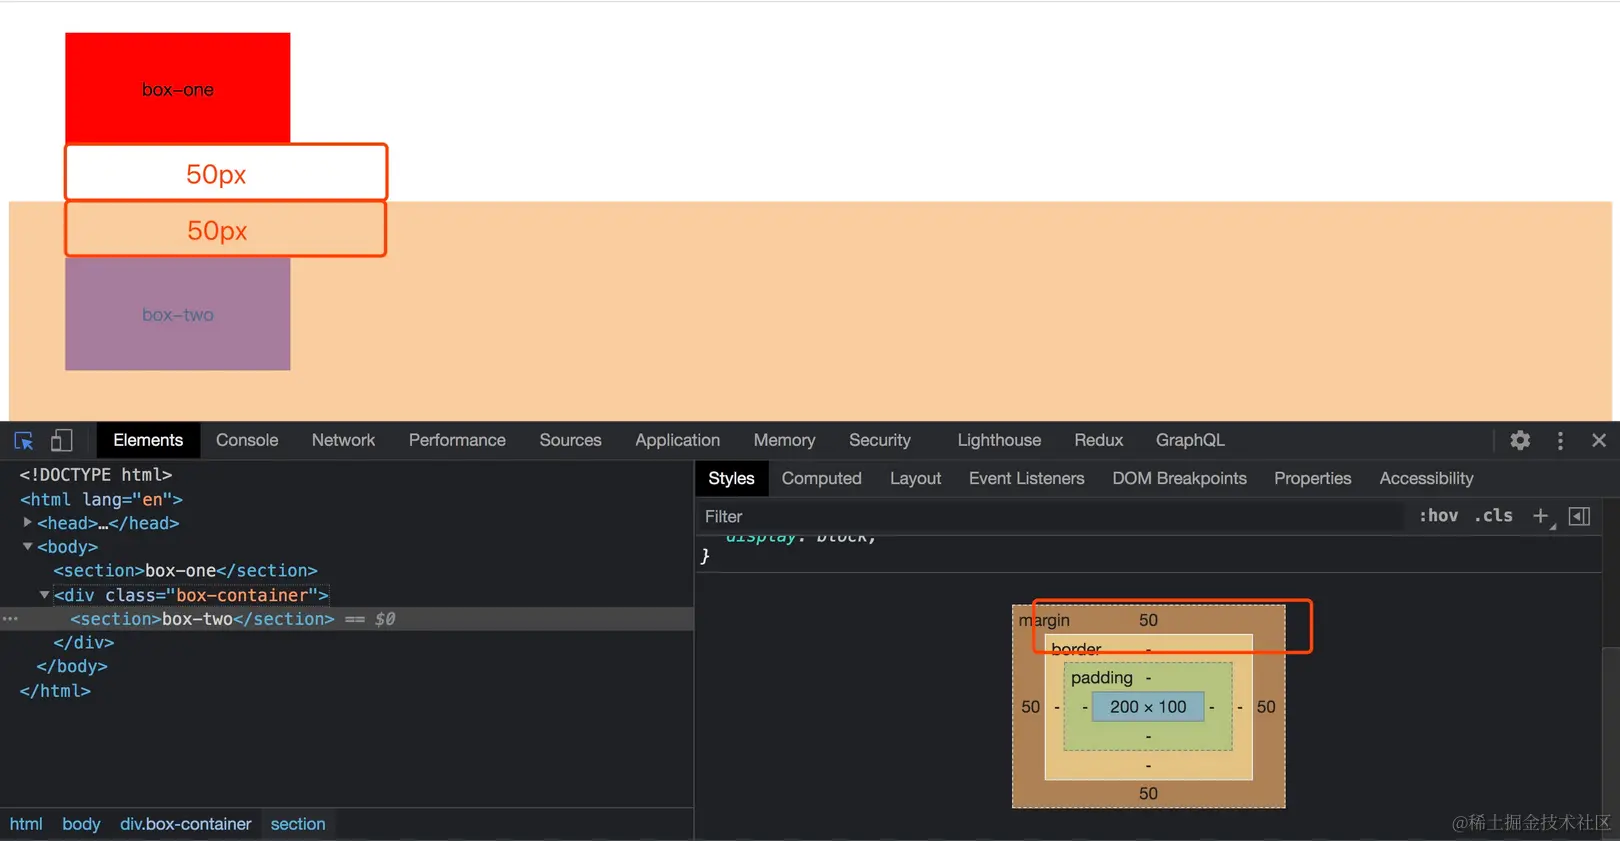Switch to the Computed sidebar tab
The image size is (1620, 841).
[821, 478]
